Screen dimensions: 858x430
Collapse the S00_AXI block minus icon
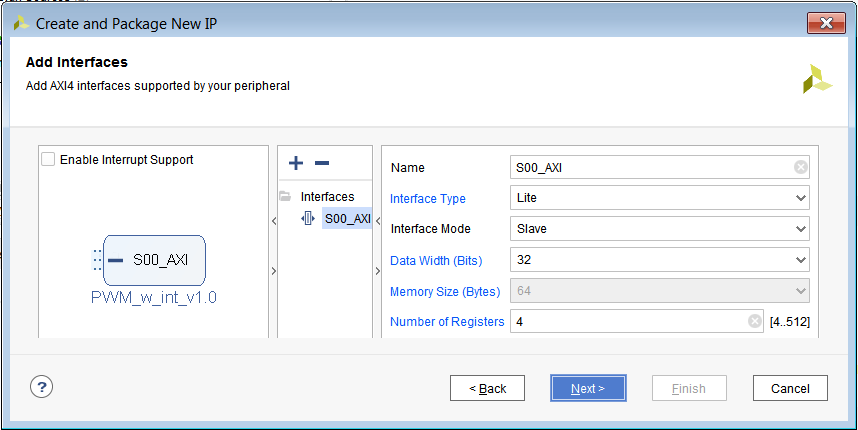tap(116, 260)
